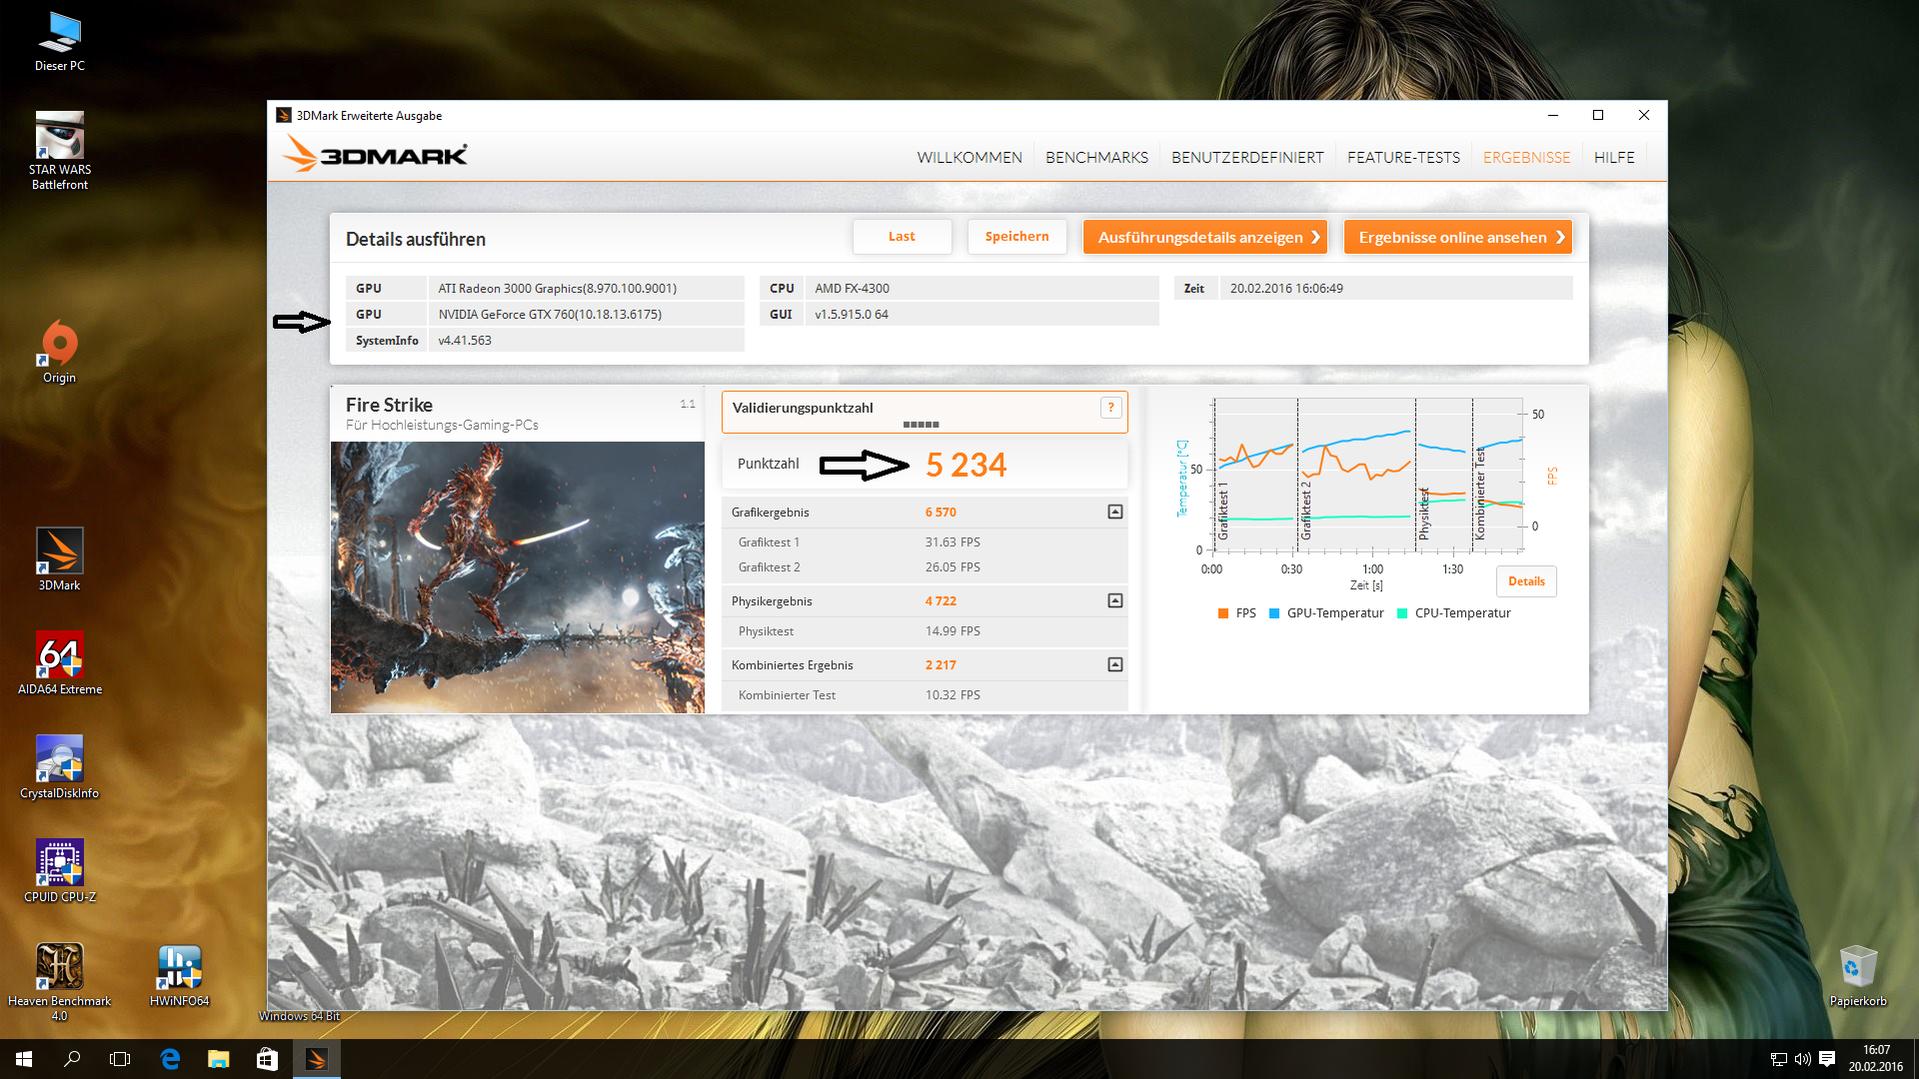
Task: Open CPUID CPU-Z desktop shortcut
Action: point(60,871)
